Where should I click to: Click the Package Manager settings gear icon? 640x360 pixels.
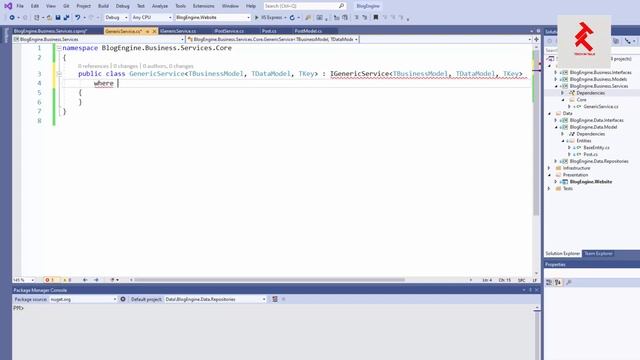coord(123,299)
